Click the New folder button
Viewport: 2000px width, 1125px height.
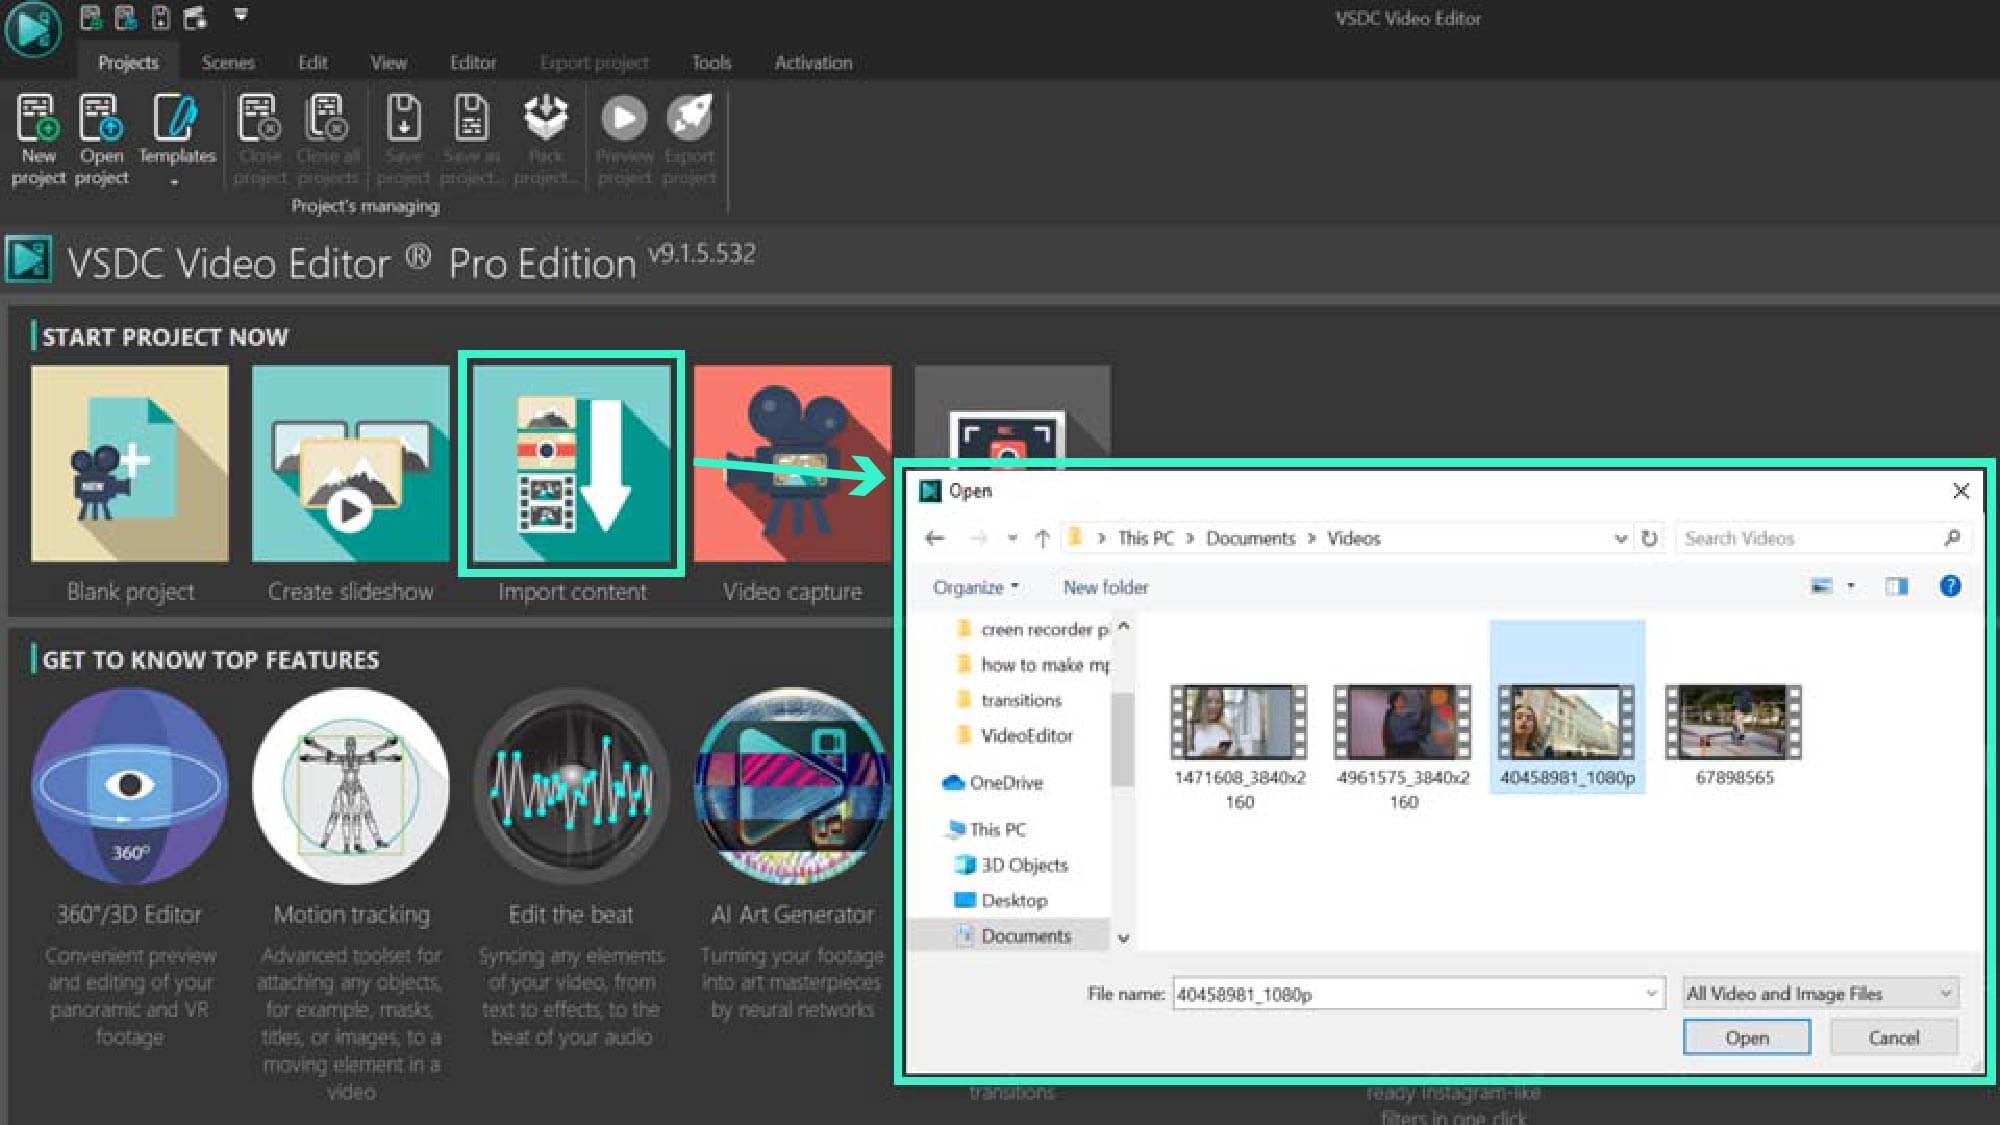(x=1105, y=587)
